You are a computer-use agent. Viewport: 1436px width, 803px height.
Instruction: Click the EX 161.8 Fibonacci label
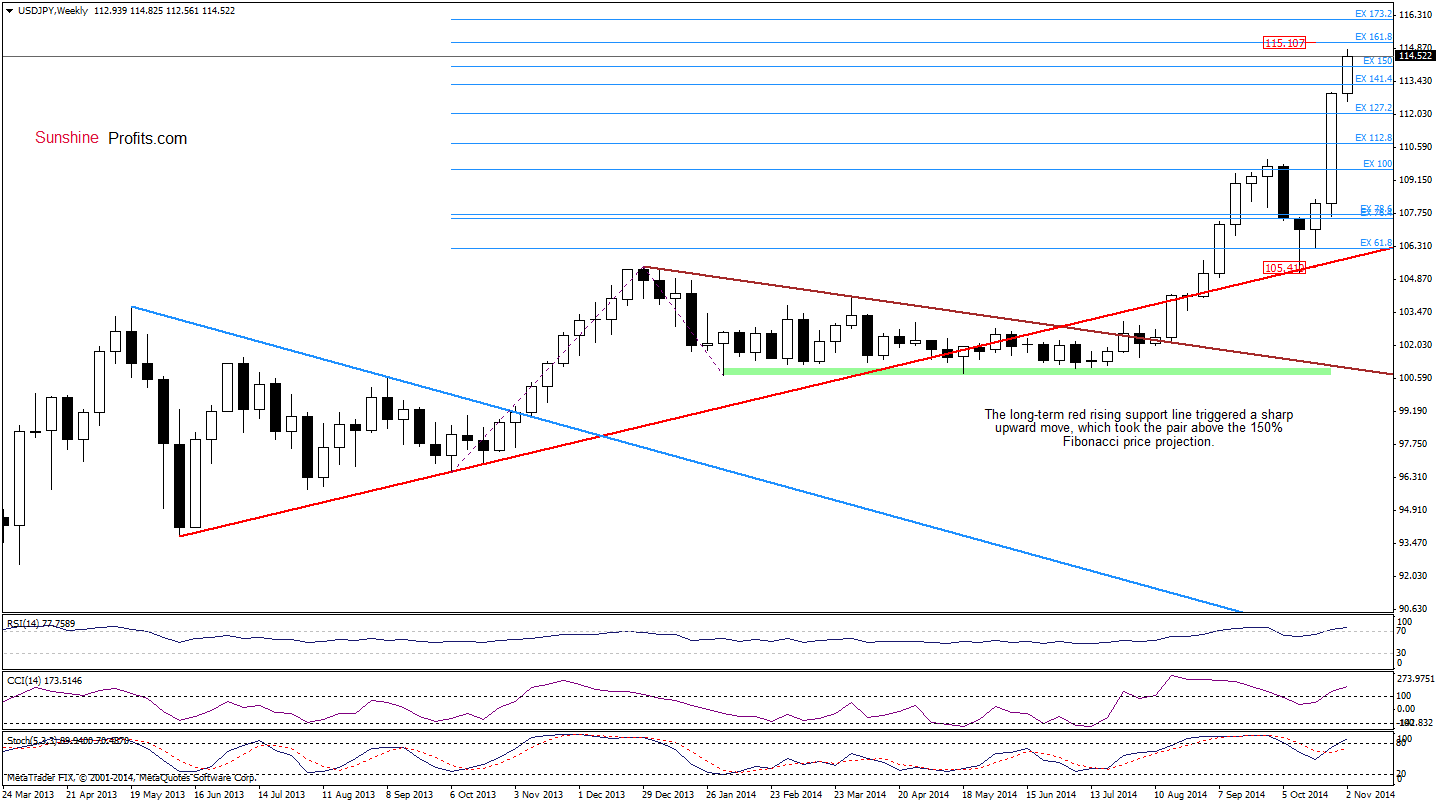pos(1373,37)
